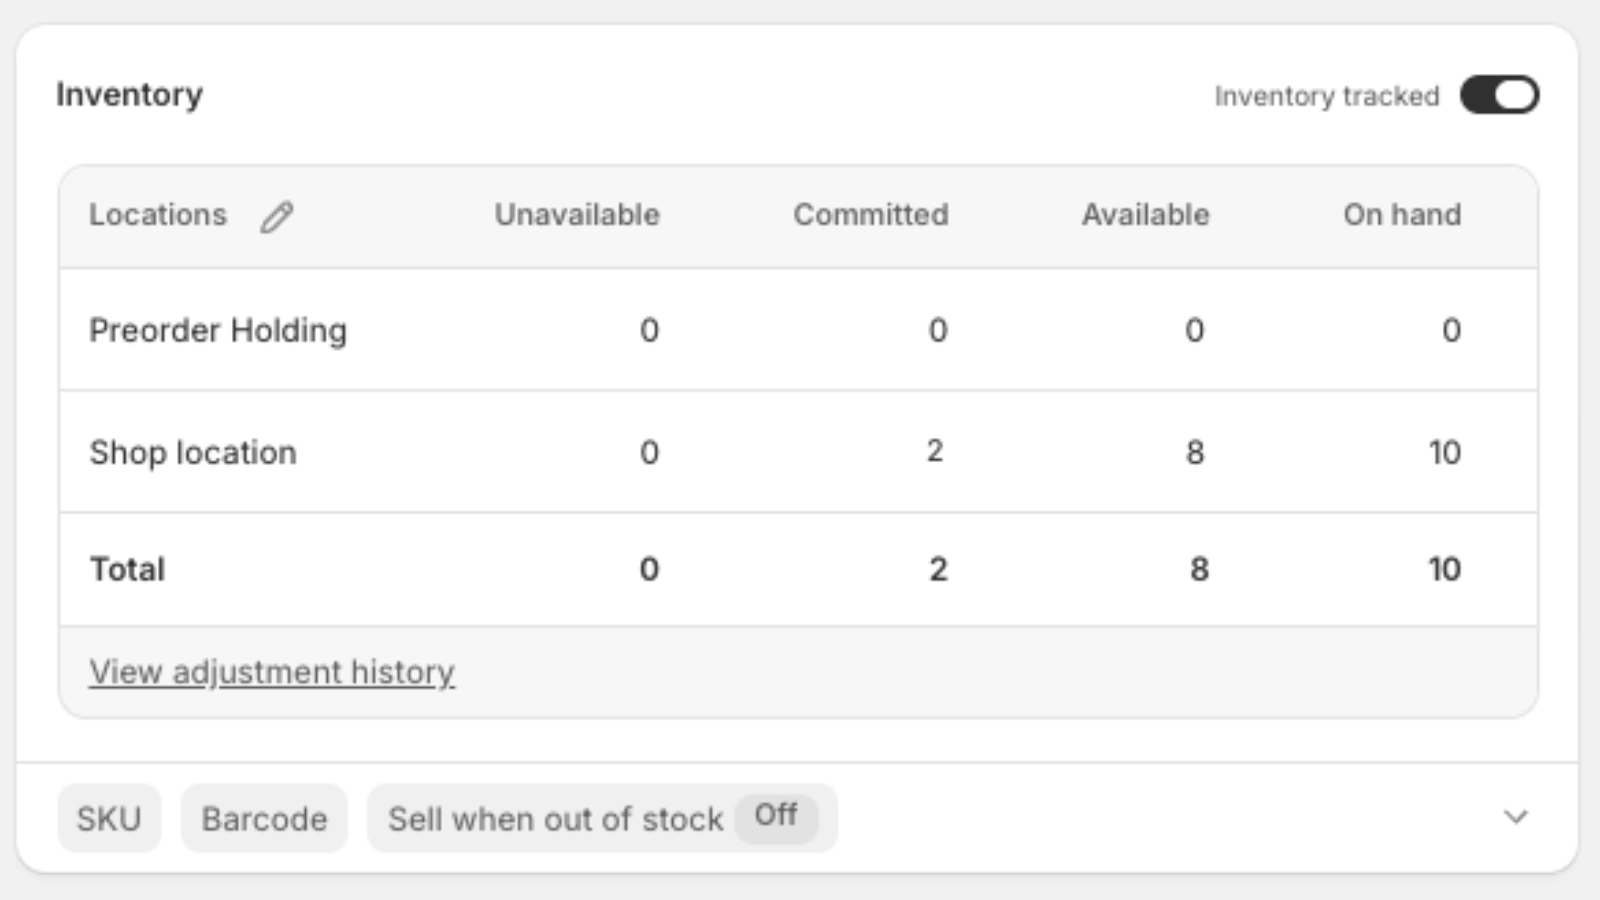The width and height of the screenshot is (1600, 900).
Task: Click the Preorder Holding location name
Action: pos(218,330)
